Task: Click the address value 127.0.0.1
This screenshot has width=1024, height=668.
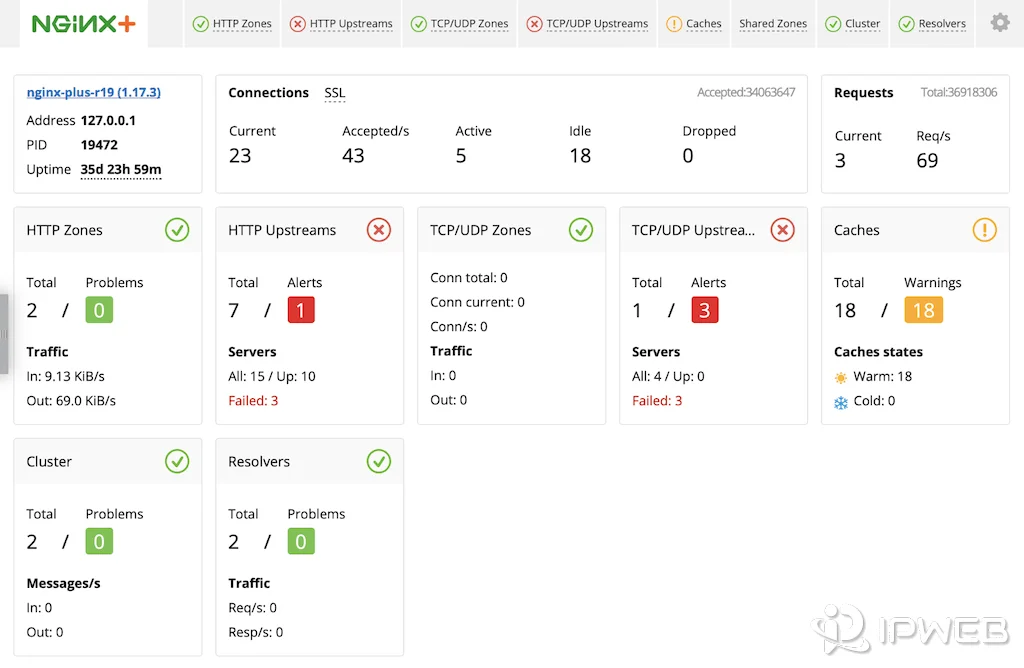Action: click(x=108, y=120)
